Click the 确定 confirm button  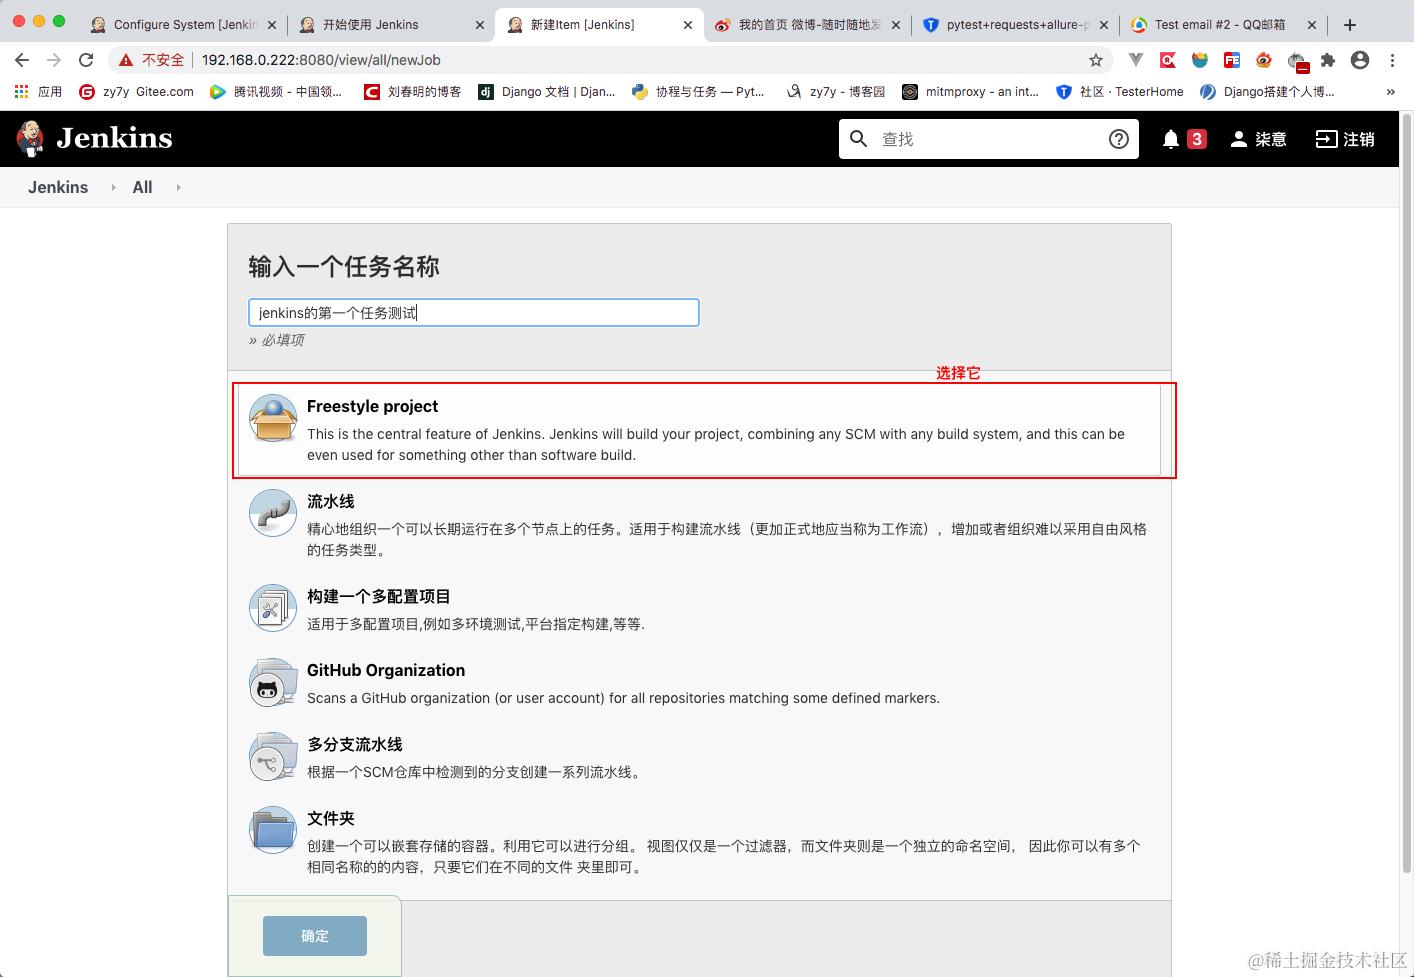click(x=315, y=936)
